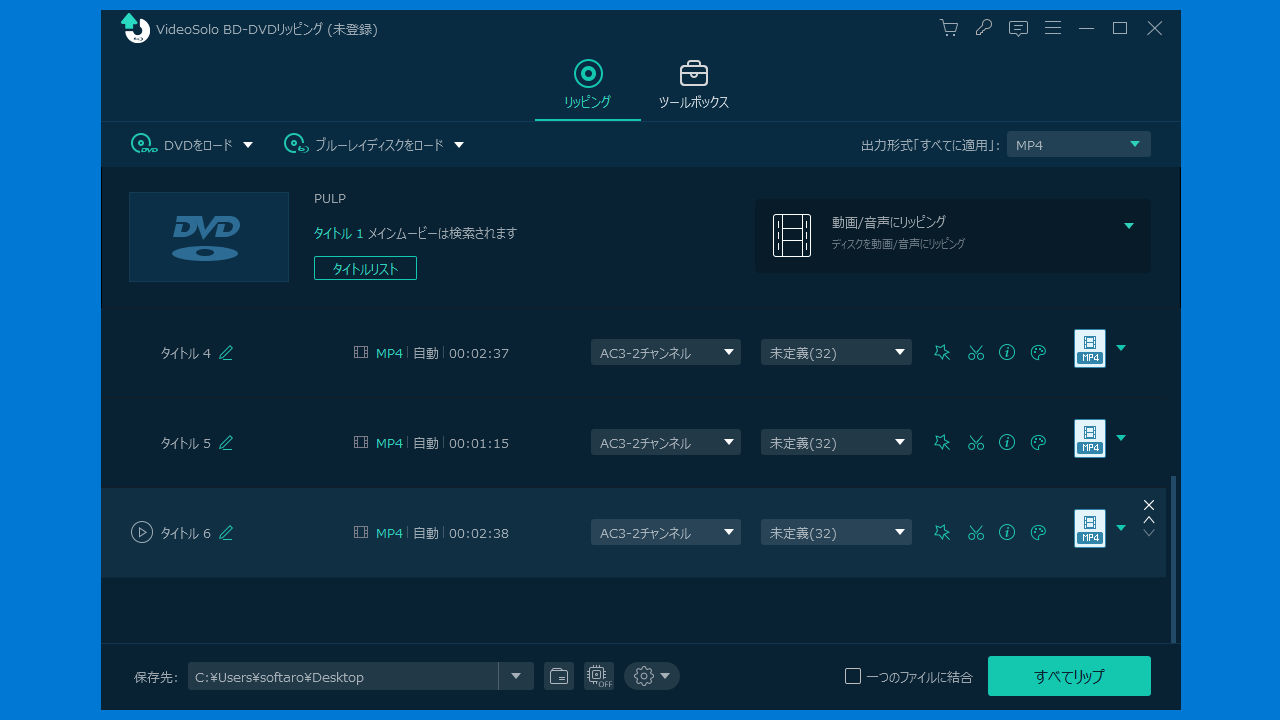Click the key registration icon

pyautogui.click(x=984, y=28)
